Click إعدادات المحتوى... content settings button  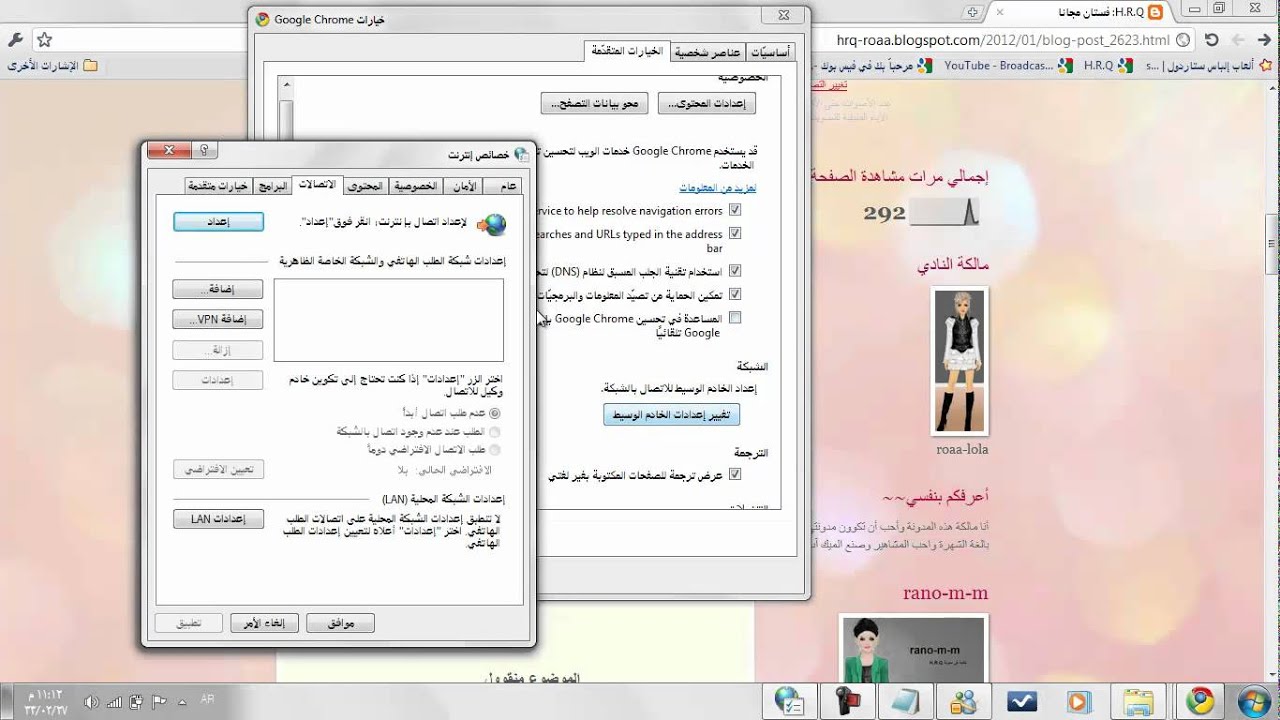click(x=708, y=103)
